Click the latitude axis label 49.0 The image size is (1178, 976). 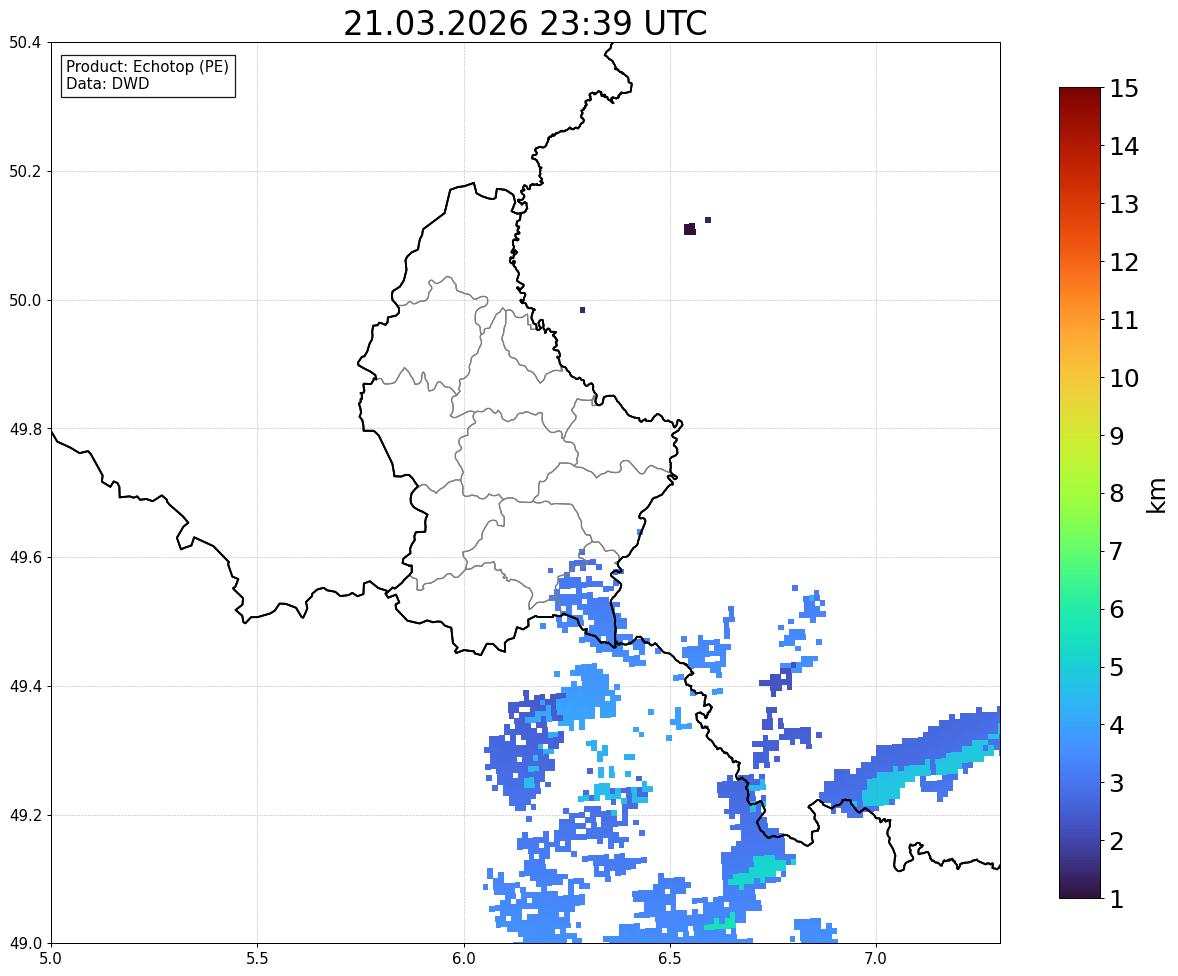point(24,944)
